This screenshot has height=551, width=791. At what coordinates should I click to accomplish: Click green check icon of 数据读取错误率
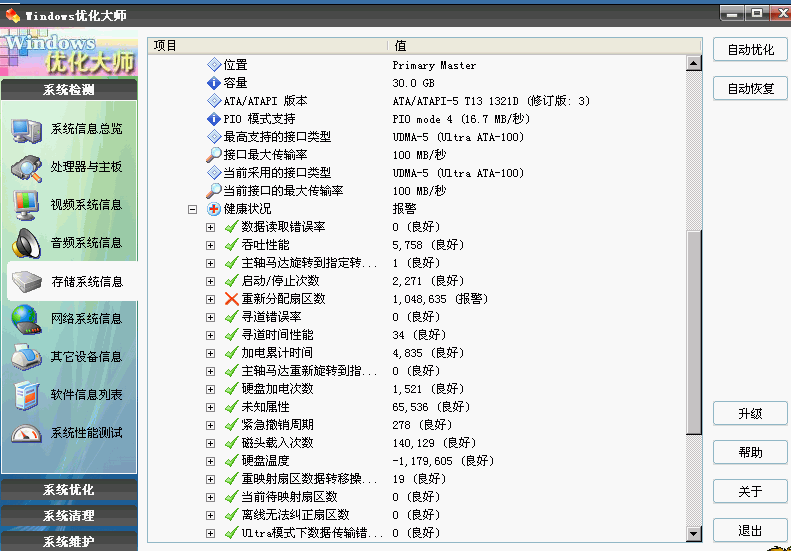(x=232, y=227)
